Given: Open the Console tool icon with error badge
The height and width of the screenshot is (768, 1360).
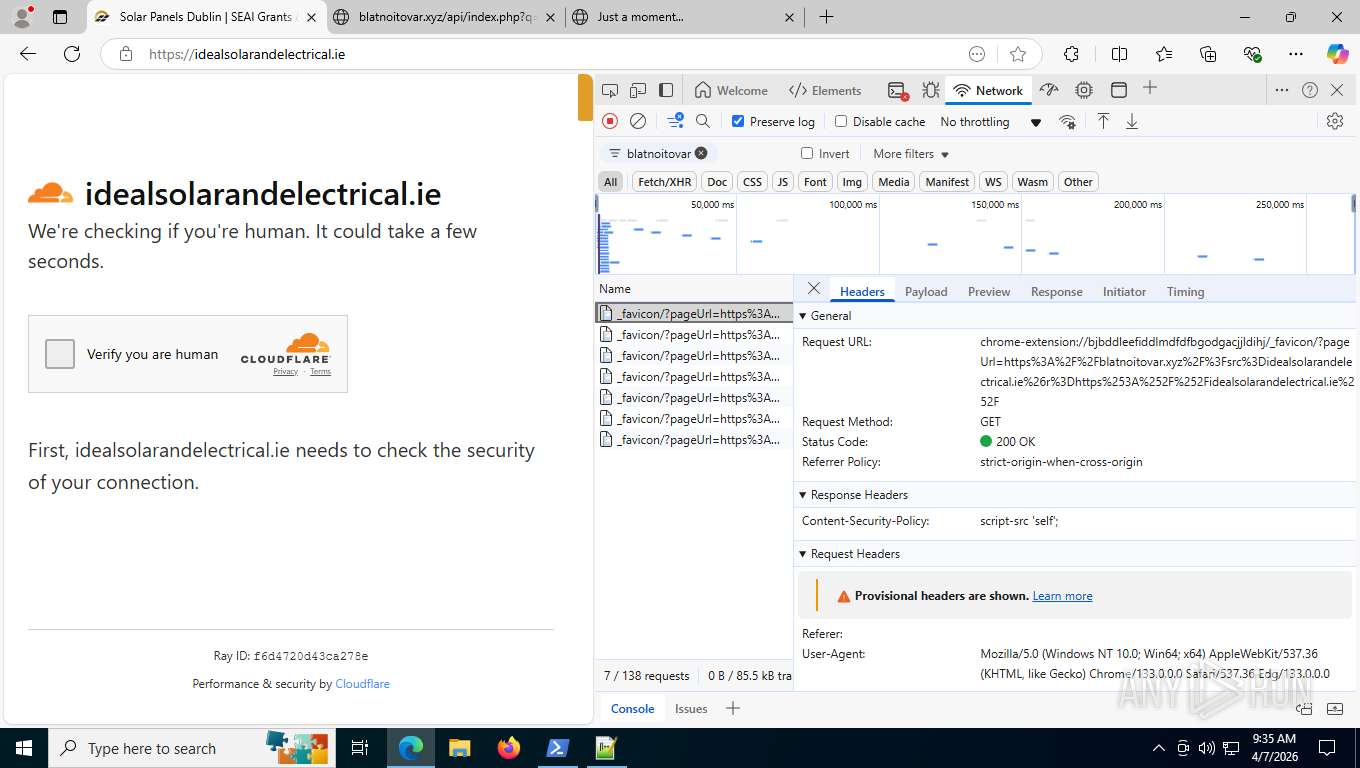Looking at the screenshot, I should pyautogui.click(x=897, y=90).
